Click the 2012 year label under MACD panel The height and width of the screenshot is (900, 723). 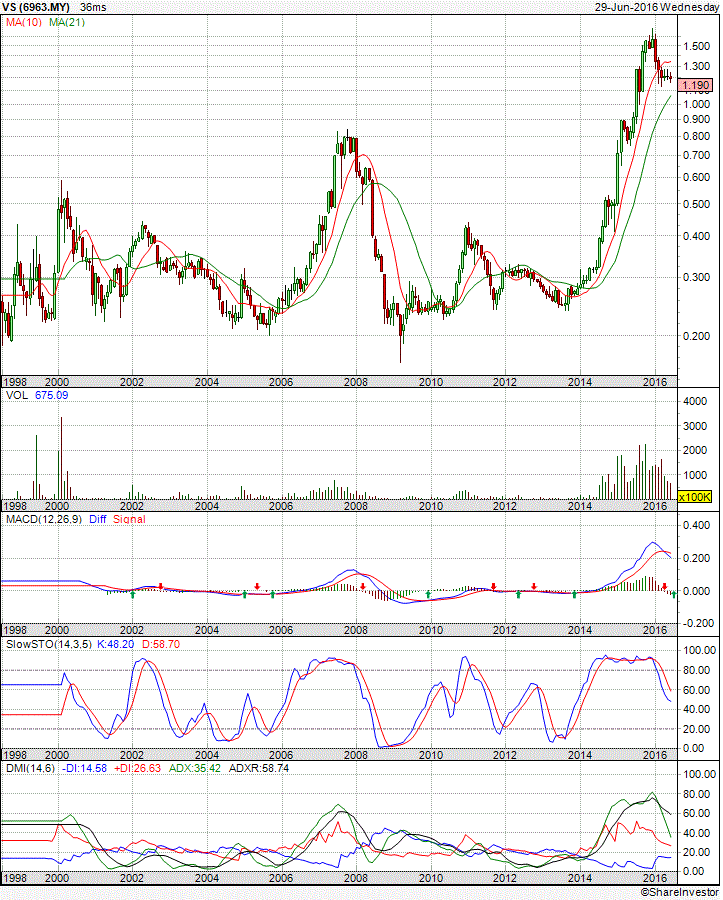pyautogui.click(x=505, y=630)
